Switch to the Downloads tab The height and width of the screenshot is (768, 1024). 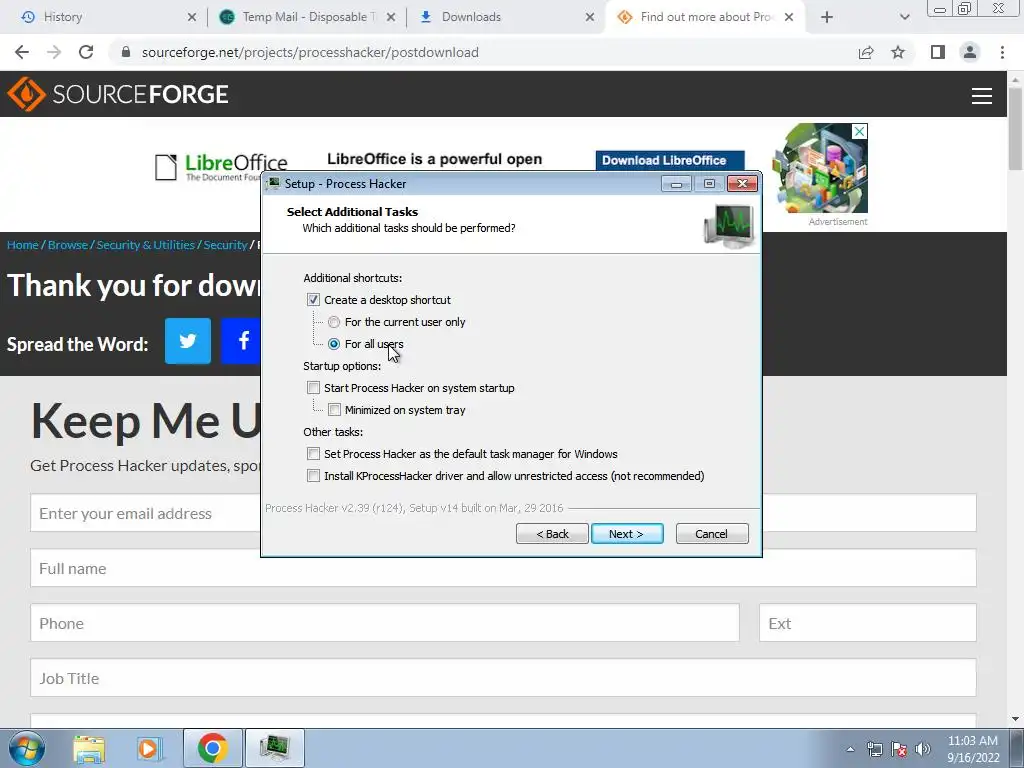(505, 17)
